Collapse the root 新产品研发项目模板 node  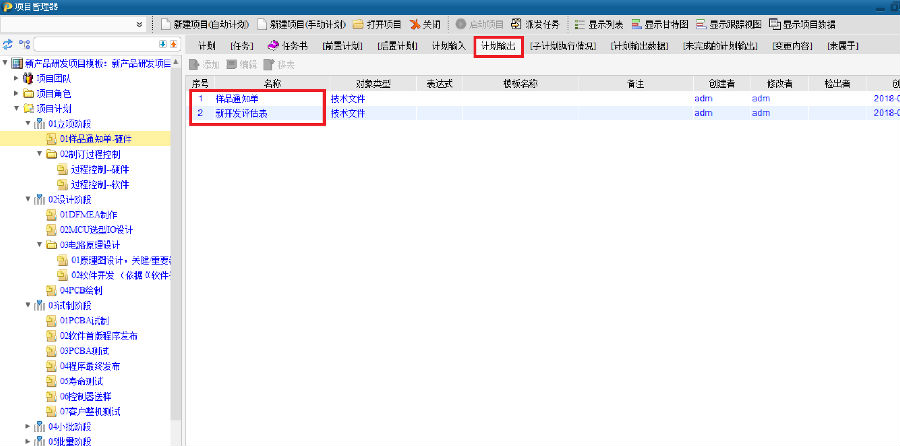coord(5,63)
